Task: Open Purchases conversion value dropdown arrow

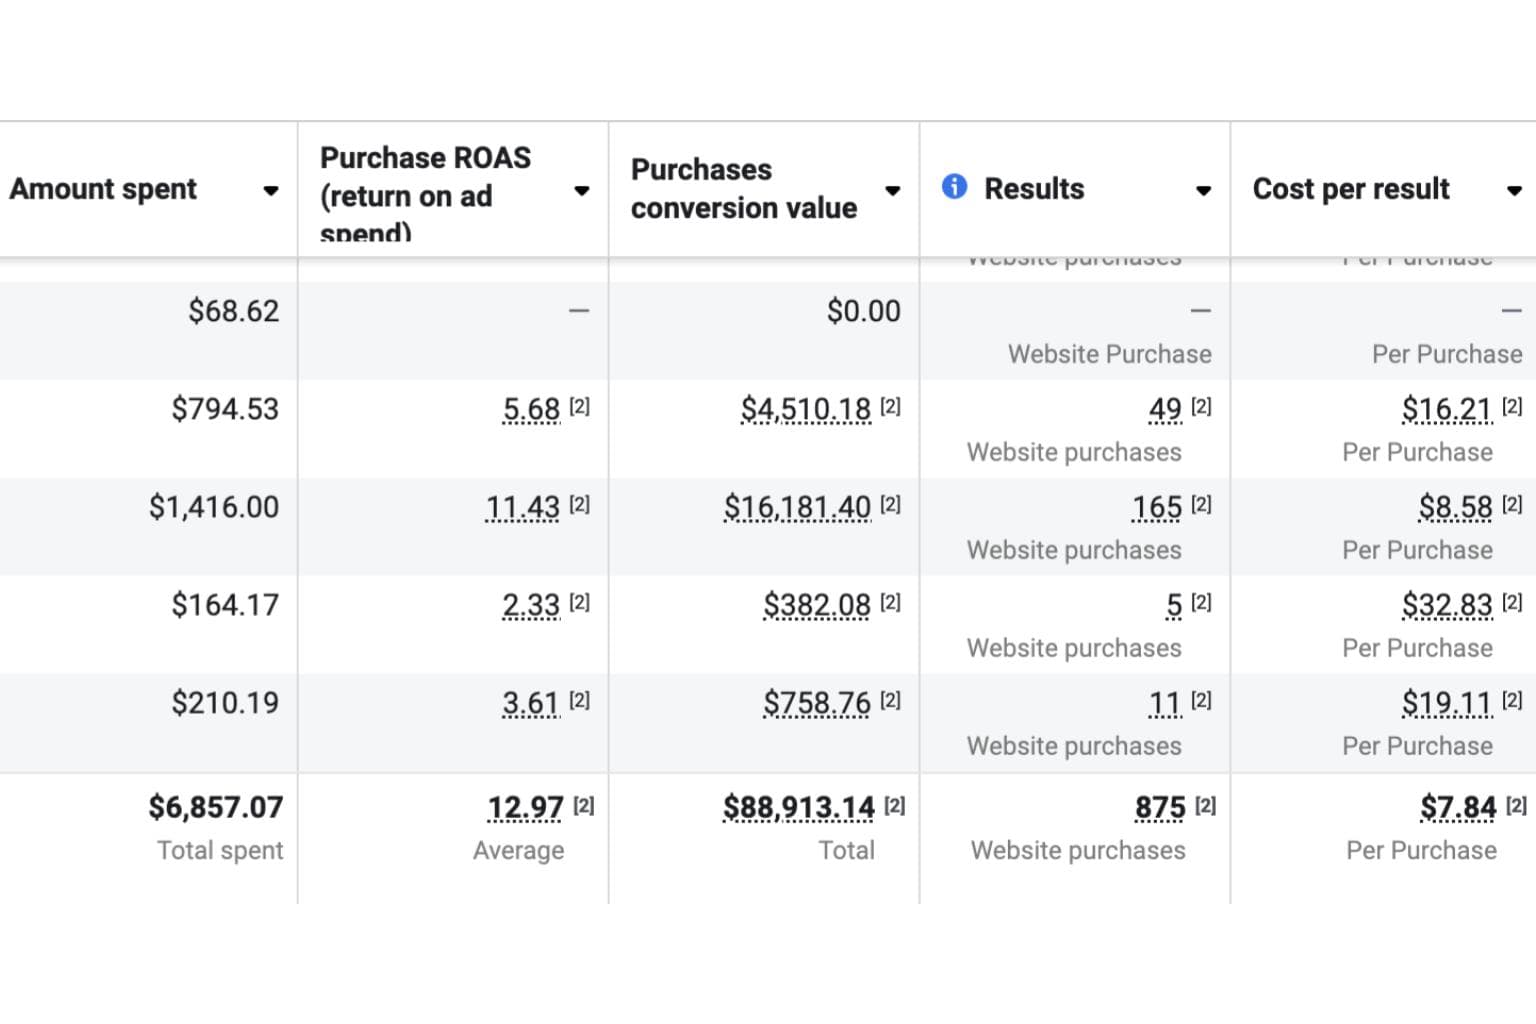Action: tap(892, 190)
